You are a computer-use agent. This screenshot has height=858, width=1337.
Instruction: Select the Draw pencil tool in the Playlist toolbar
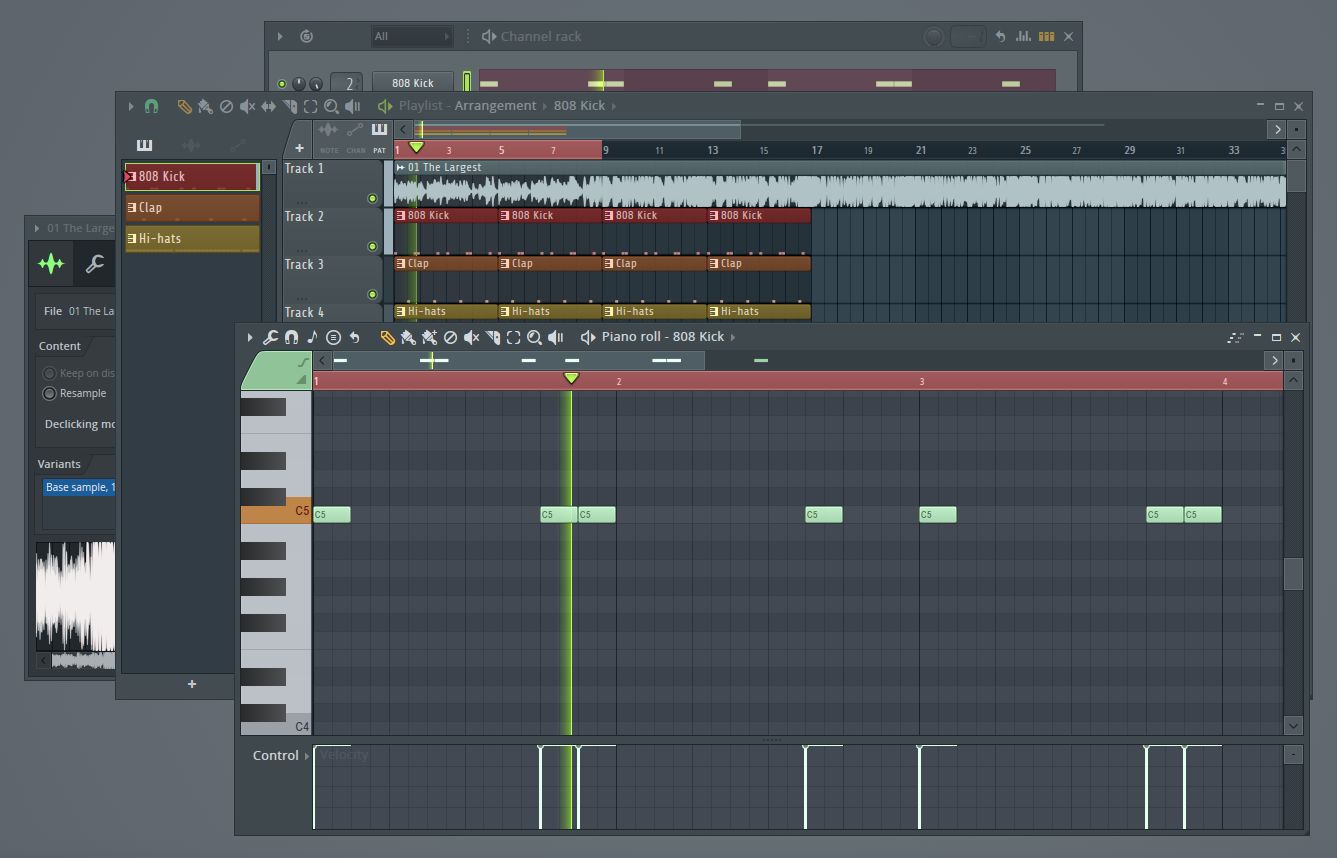click(185, 106)
